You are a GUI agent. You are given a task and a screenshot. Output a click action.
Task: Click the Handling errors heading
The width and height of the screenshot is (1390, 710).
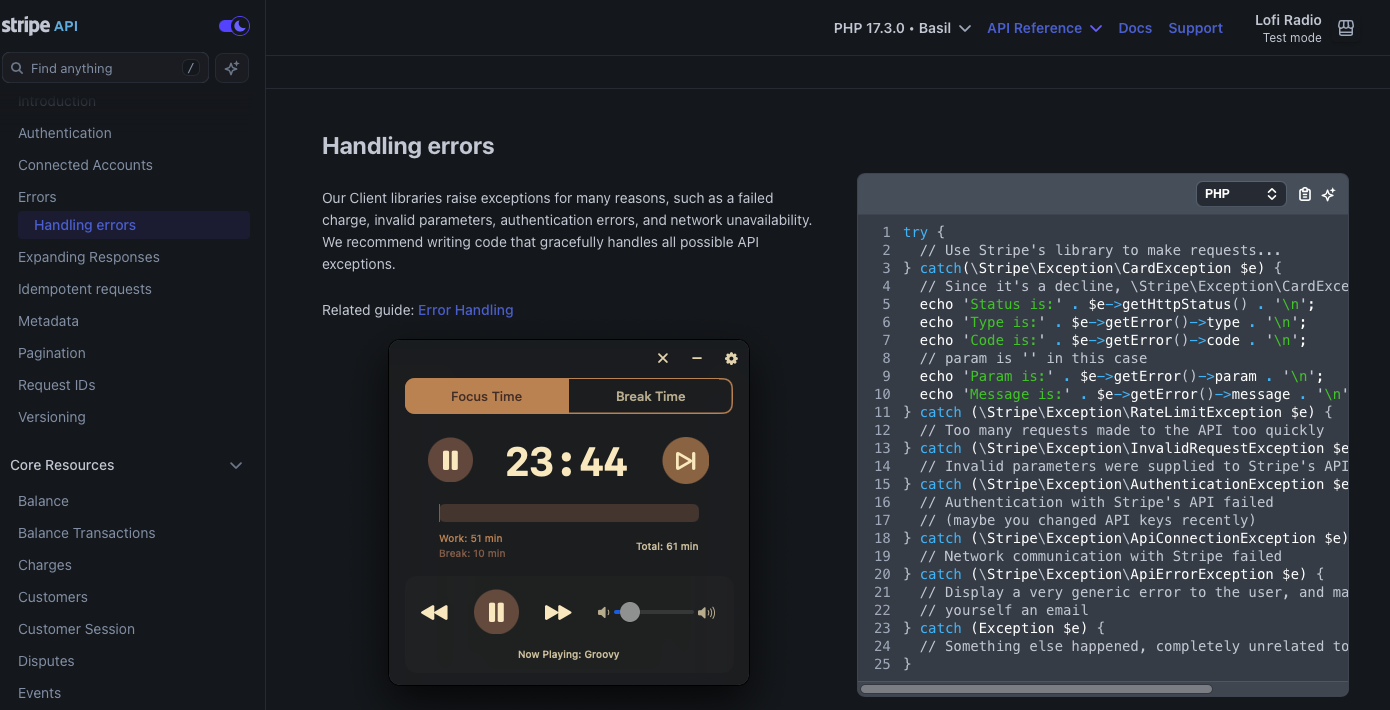click(408, 146)
